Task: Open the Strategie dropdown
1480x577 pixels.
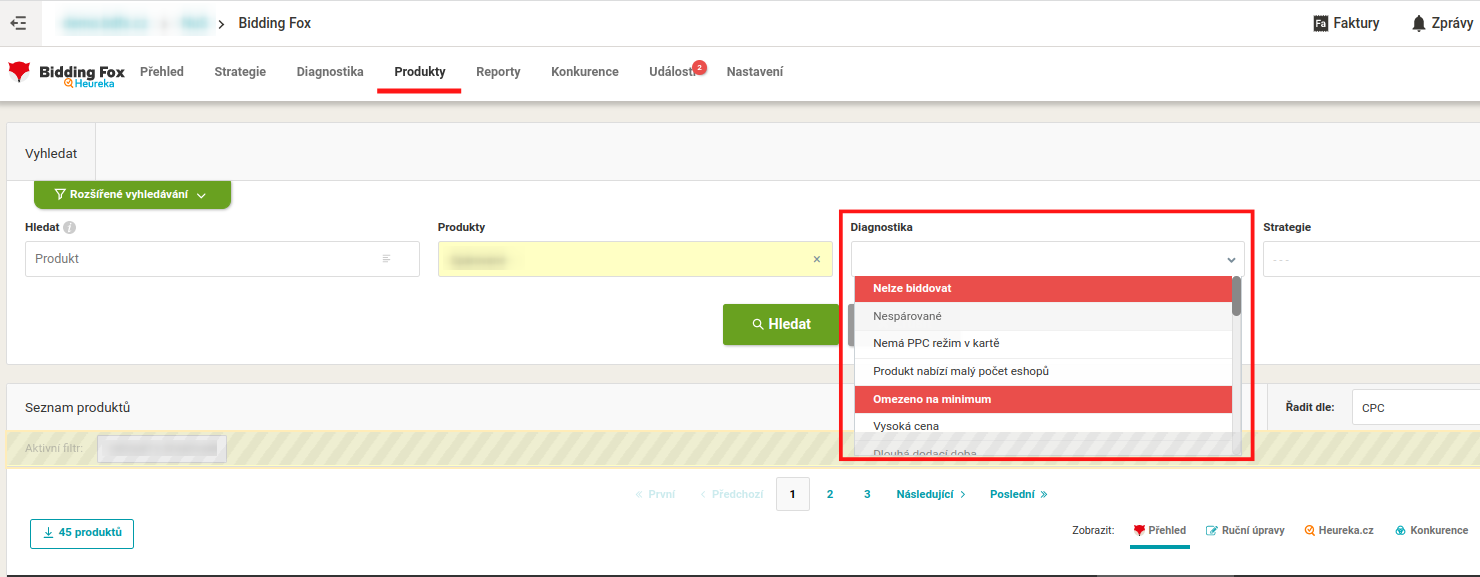Action: click(x=1371, y=259)
